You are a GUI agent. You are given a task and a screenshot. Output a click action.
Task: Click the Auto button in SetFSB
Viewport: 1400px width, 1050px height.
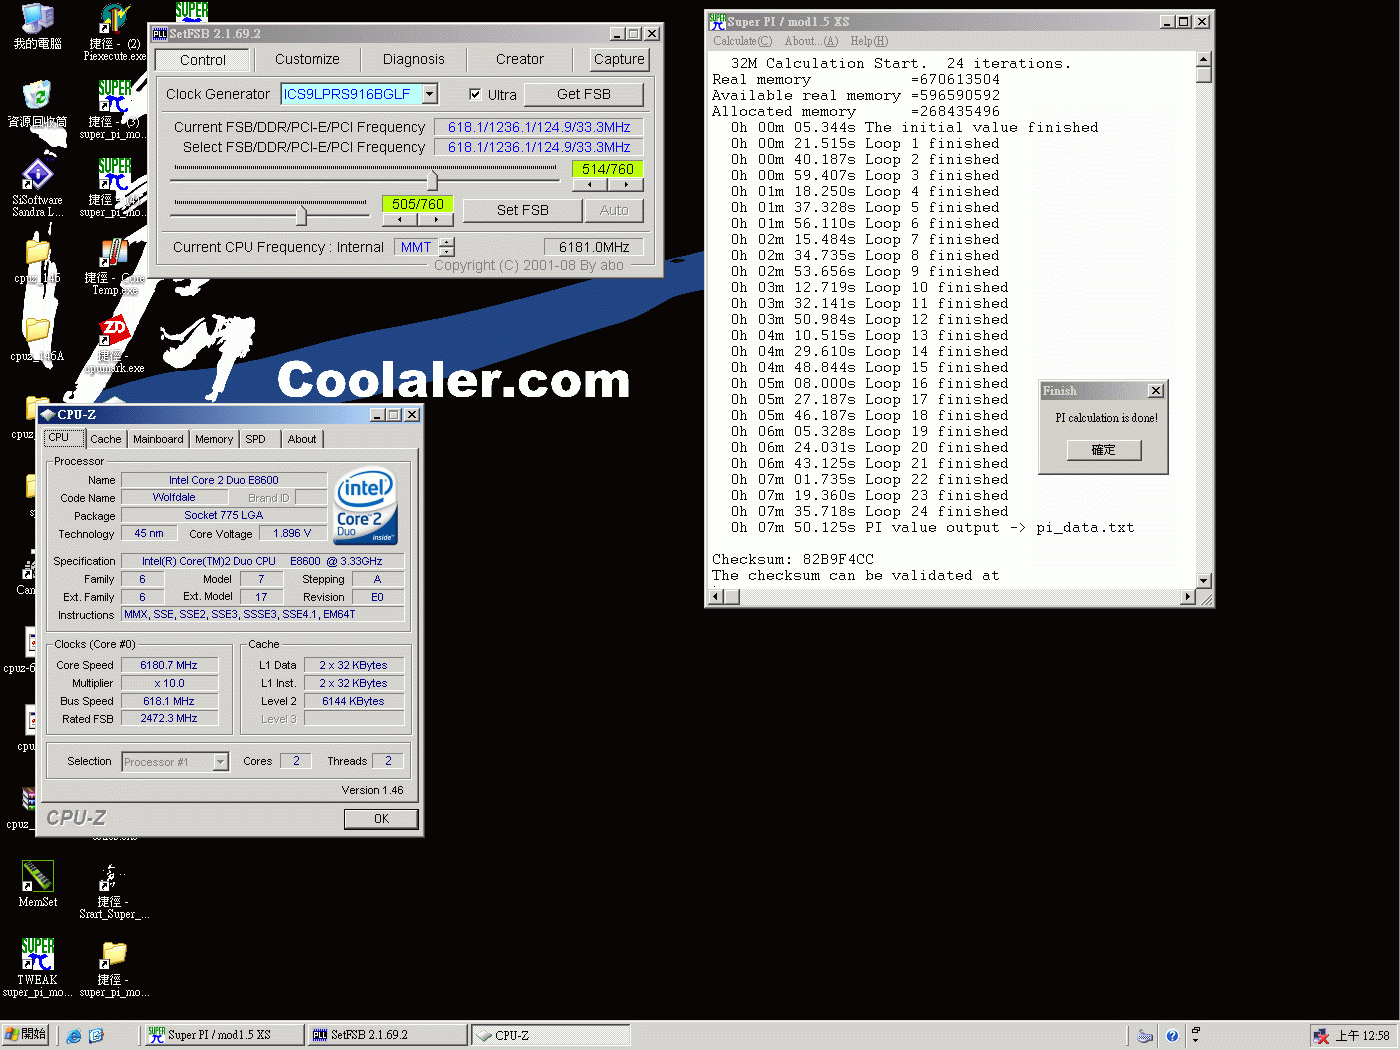click(x=614, y=210)
